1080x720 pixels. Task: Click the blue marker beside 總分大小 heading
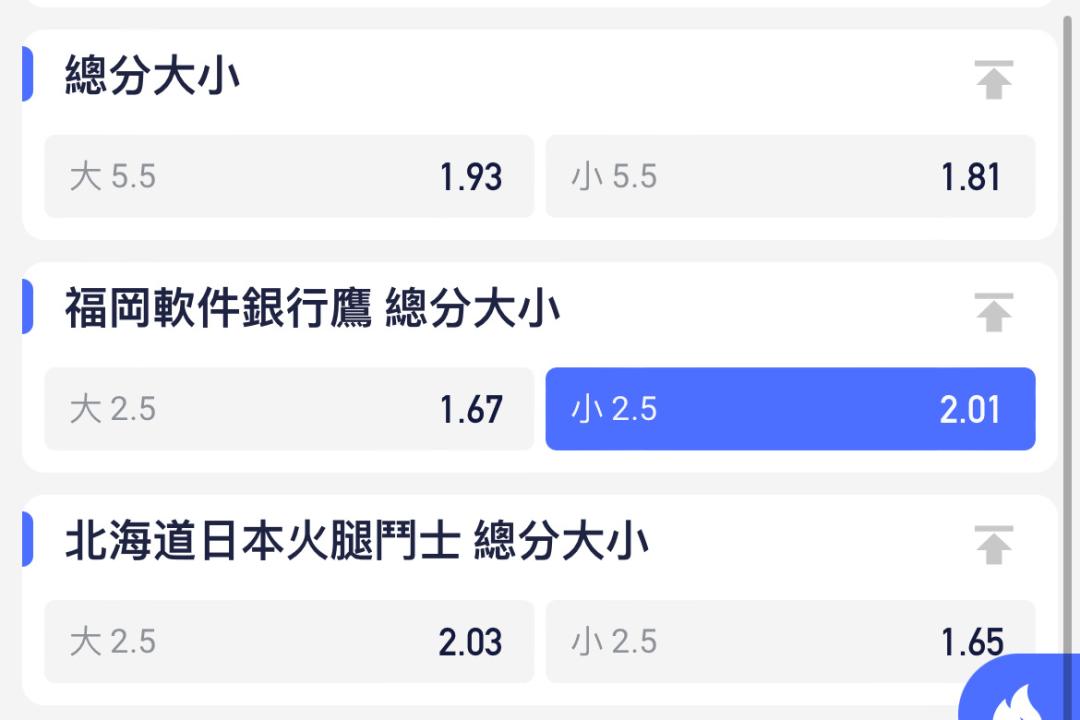(x=28, y=75)
